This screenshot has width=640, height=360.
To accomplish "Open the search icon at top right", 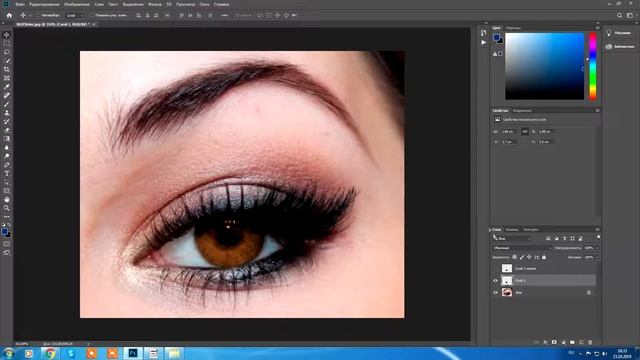I will [x=620, y=15].
